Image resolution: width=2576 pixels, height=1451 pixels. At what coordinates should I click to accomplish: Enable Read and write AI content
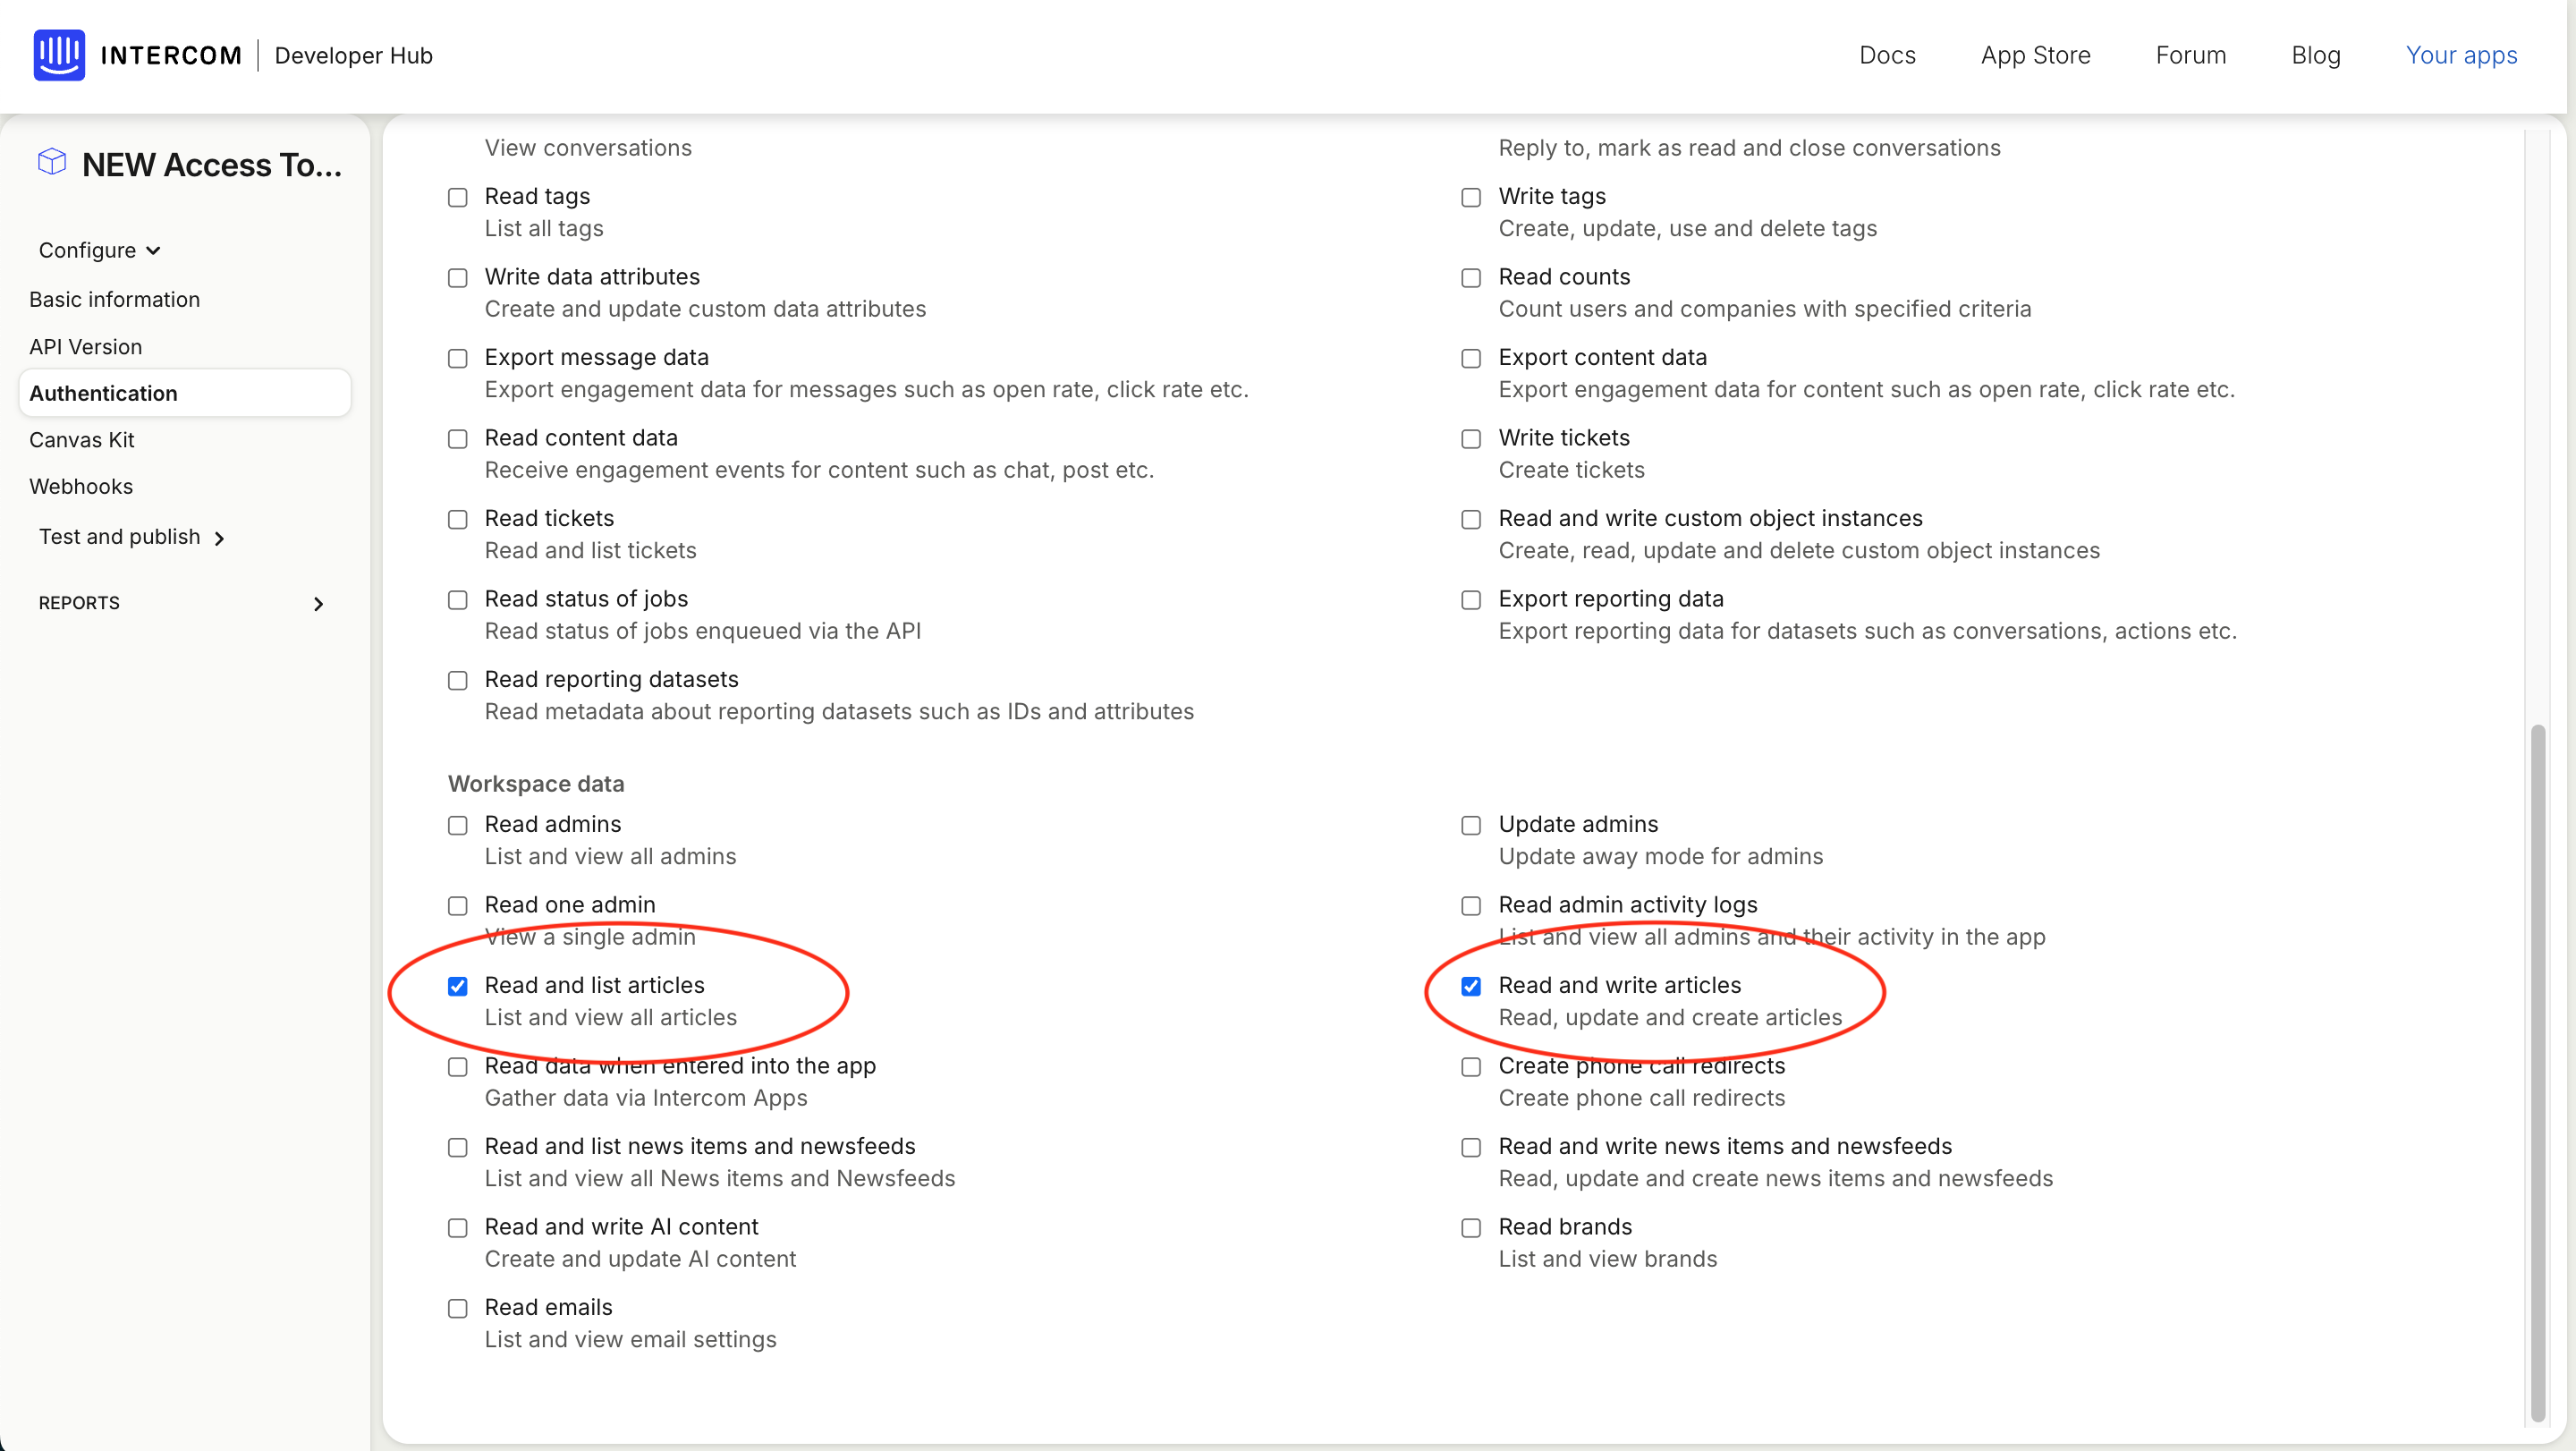pyautogui.click(x=458, y=1228)
